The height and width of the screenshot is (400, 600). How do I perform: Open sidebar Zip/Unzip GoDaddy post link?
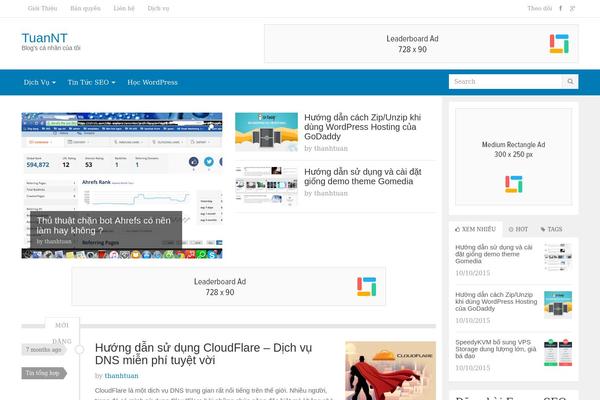tap(496, 302)
